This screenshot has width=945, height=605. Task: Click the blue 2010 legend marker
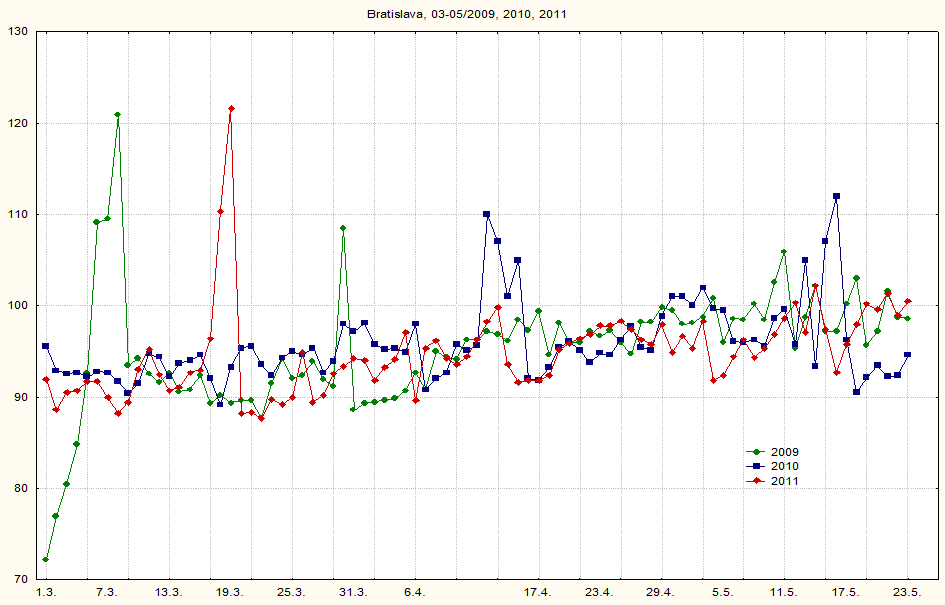[757, 467]
